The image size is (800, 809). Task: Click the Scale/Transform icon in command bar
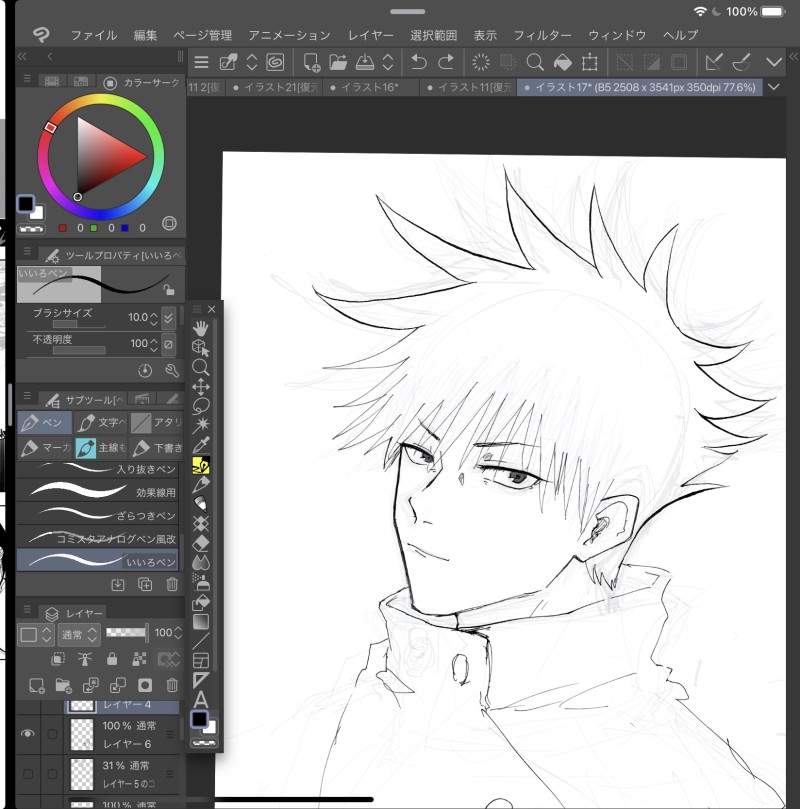(590, 62)
